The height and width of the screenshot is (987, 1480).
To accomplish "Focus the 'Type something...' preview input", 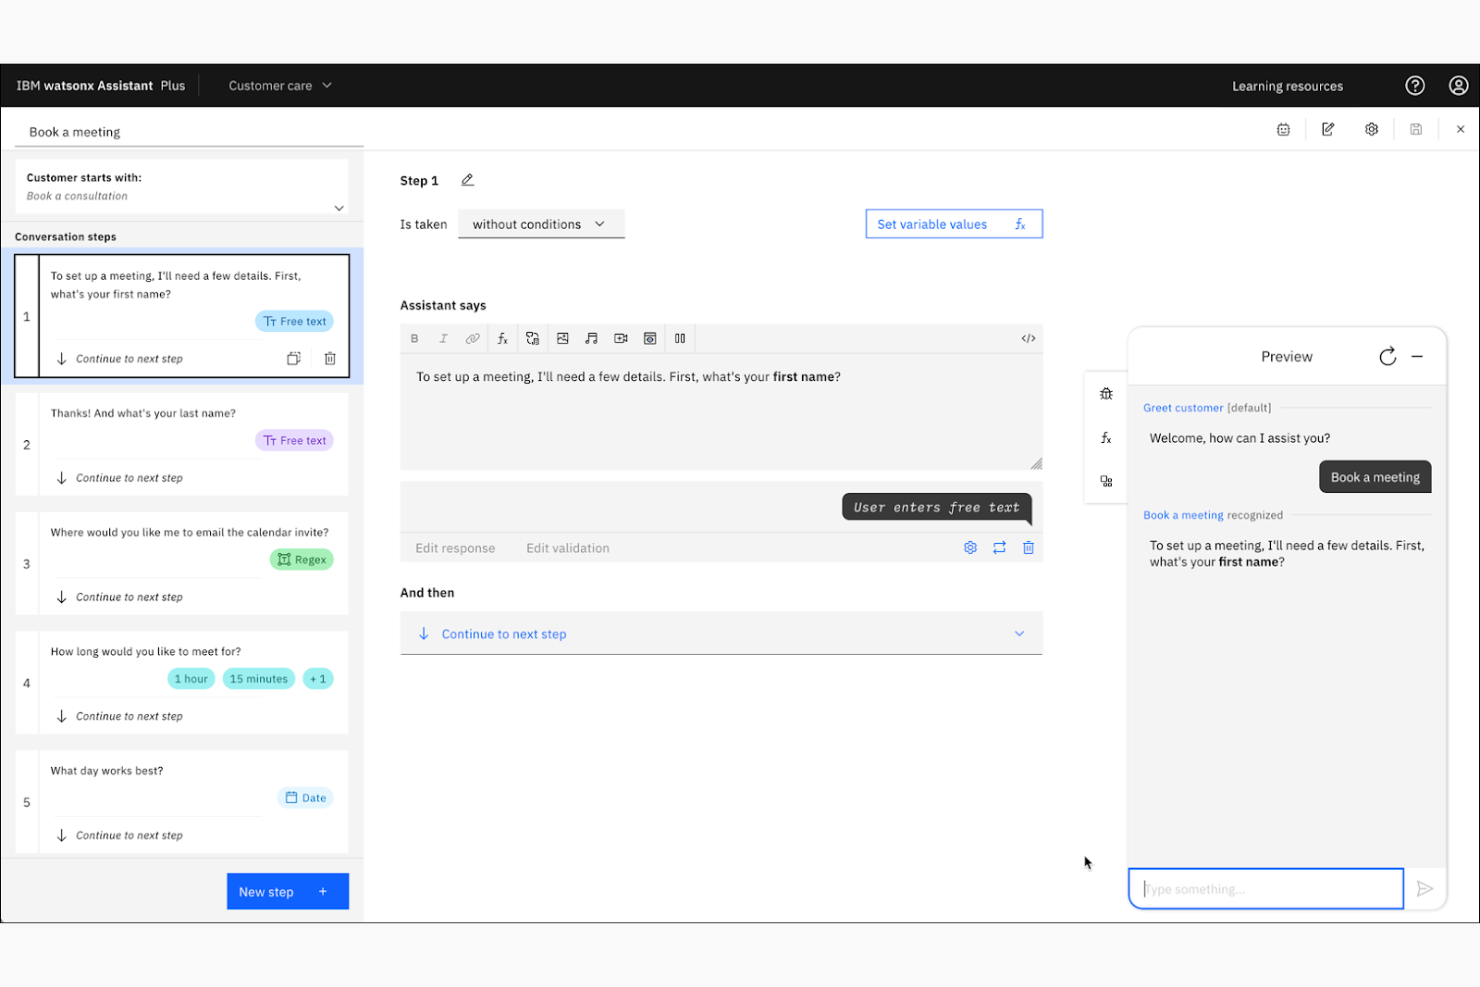I will [1266, 889].
